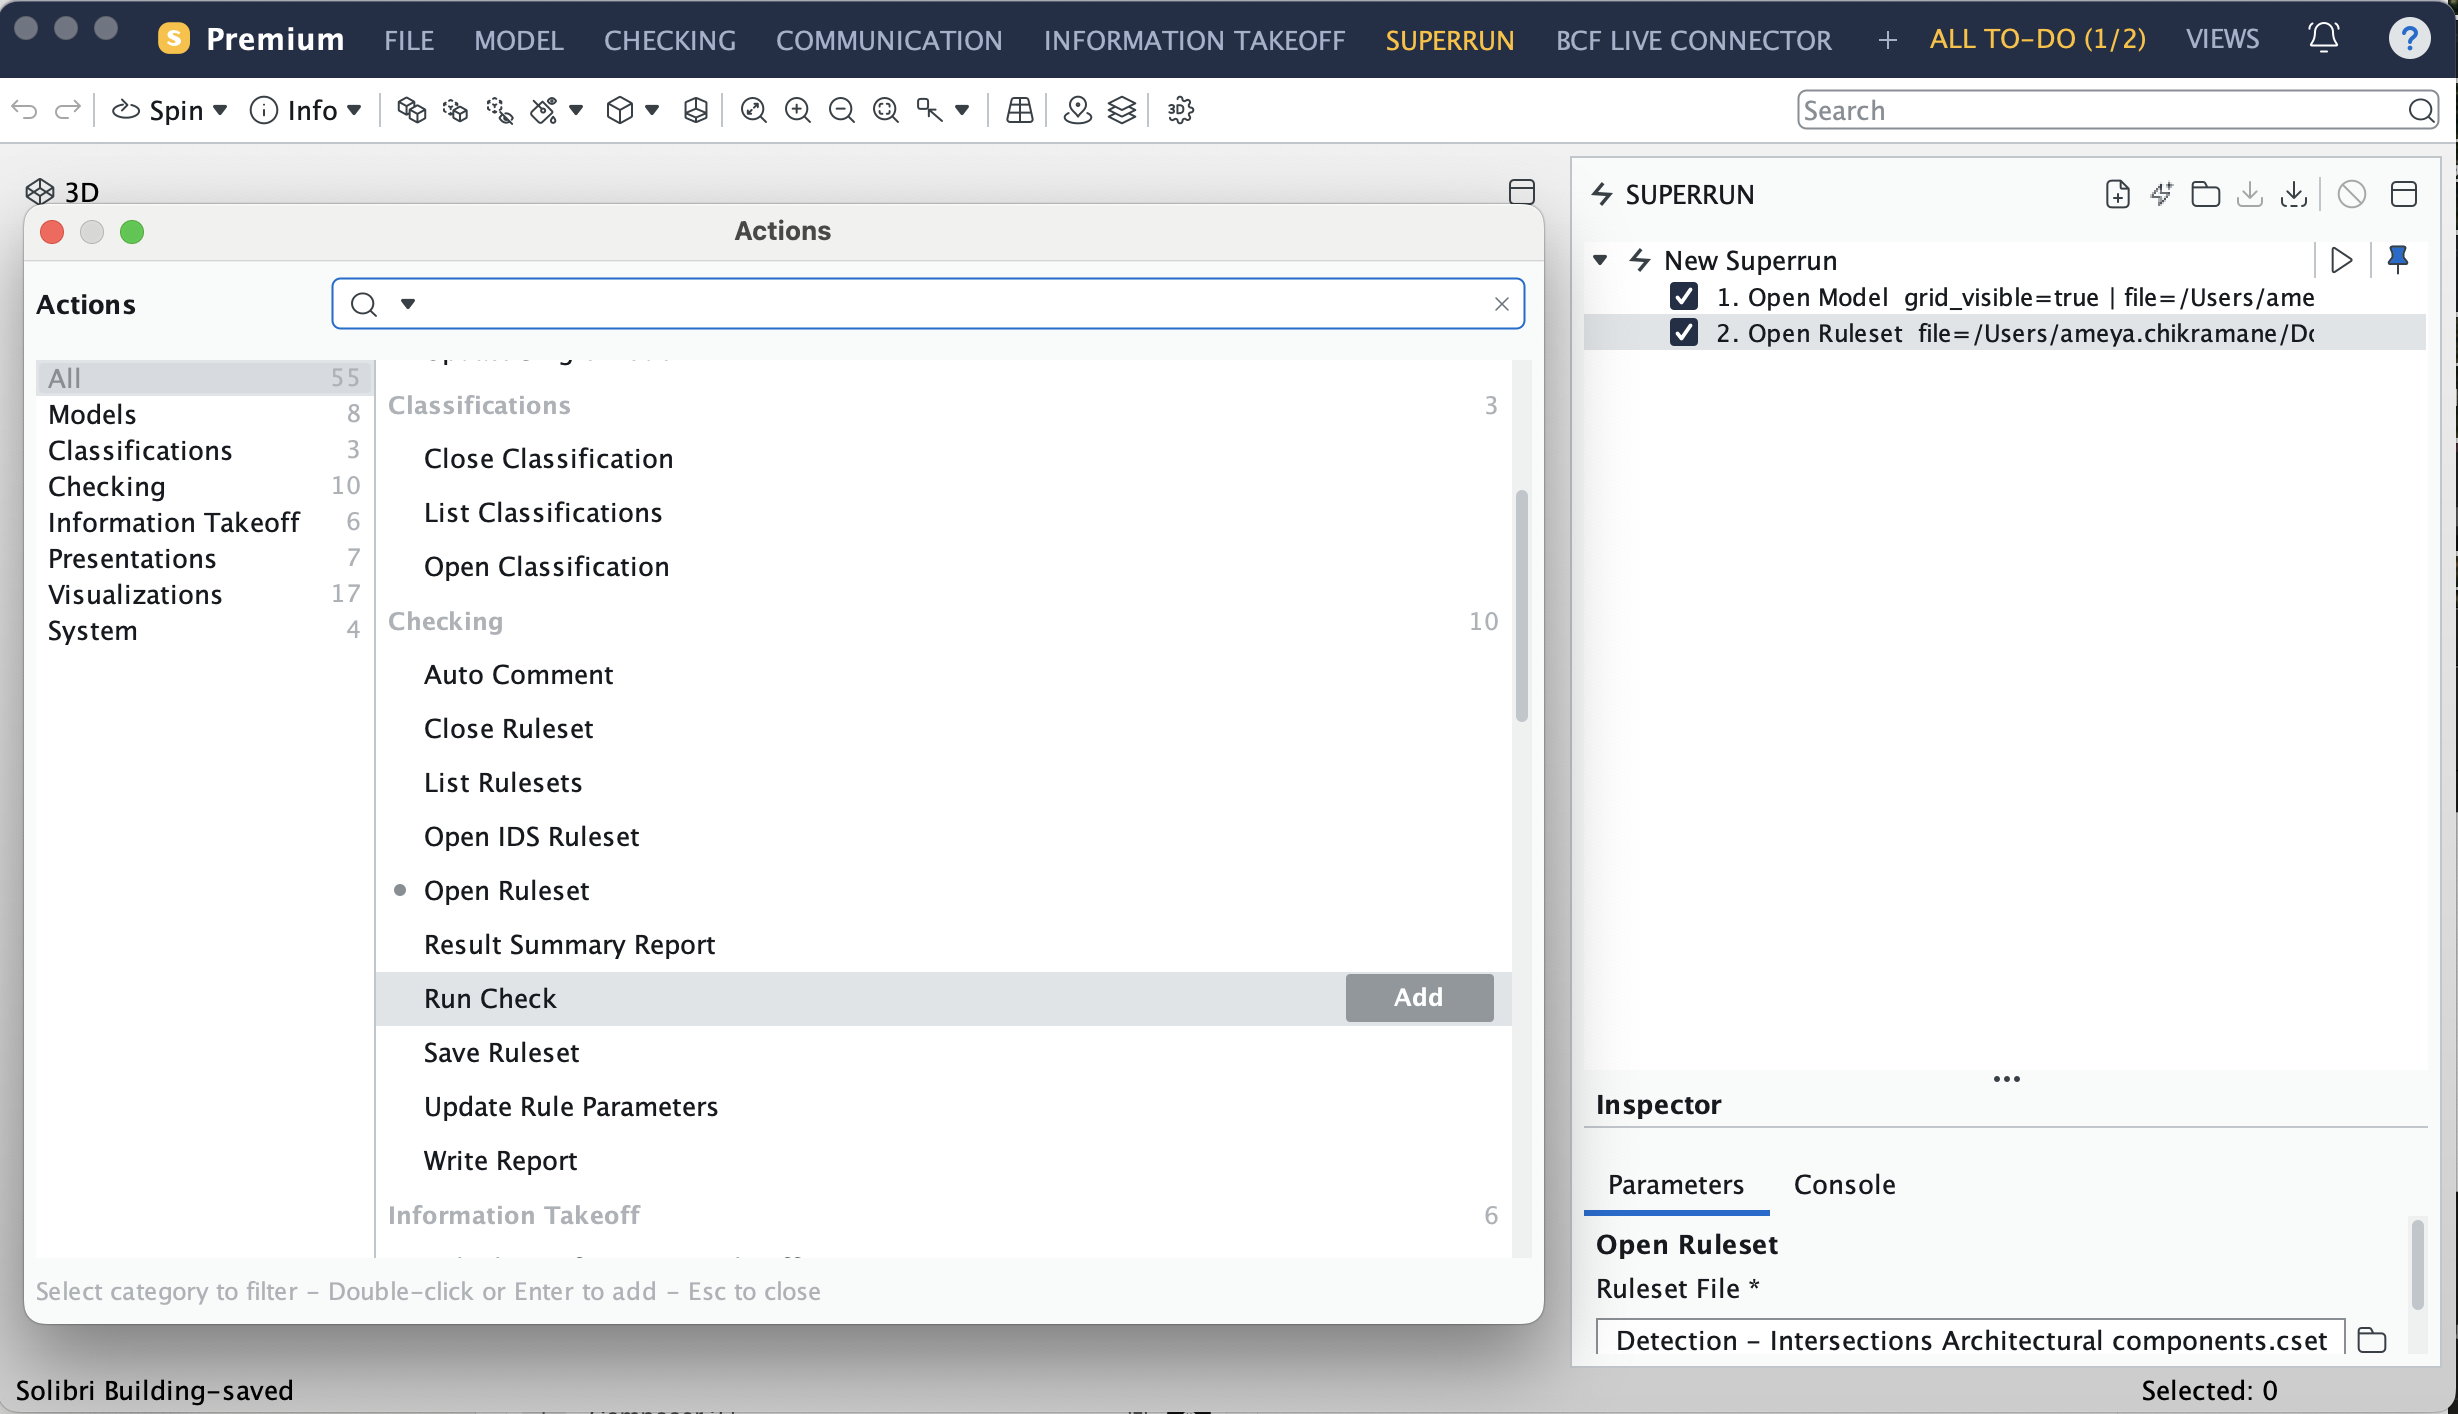Click the maximize icon of the 3D view
This screenshot has height=1414, width=2458.
(x=1522, y=192)
